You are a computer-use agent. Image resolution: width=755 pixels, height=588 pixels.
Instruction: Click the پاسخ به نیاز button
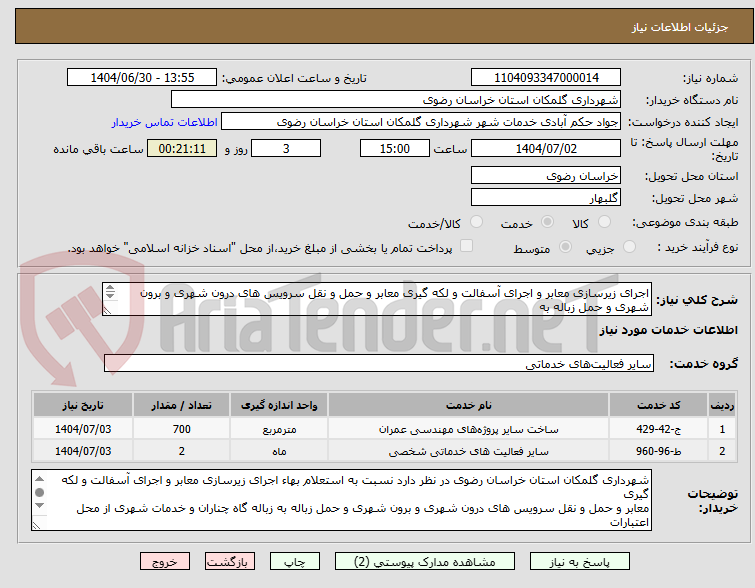tap(580, 562)
